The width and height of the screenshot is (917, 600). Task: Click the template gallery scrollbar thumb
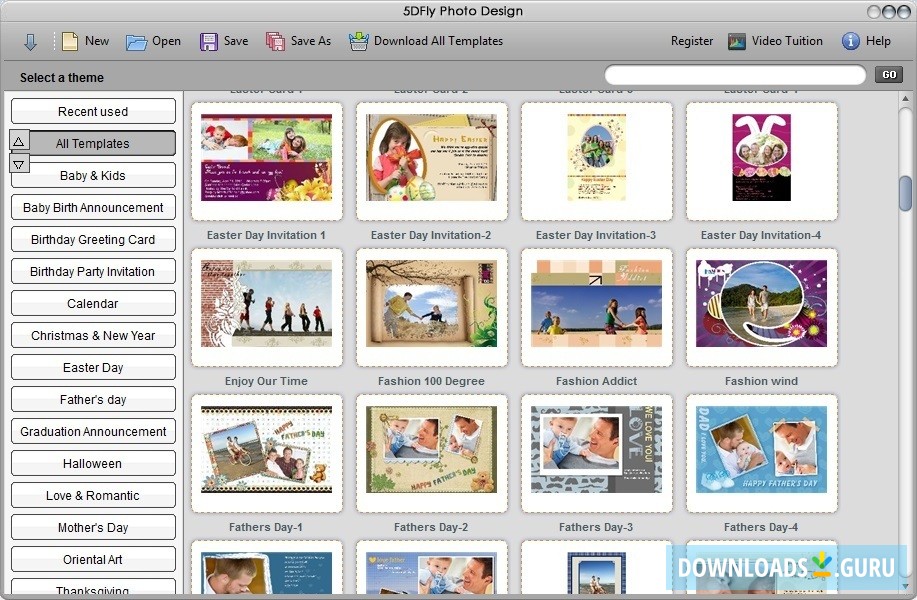tap(905, 193)
